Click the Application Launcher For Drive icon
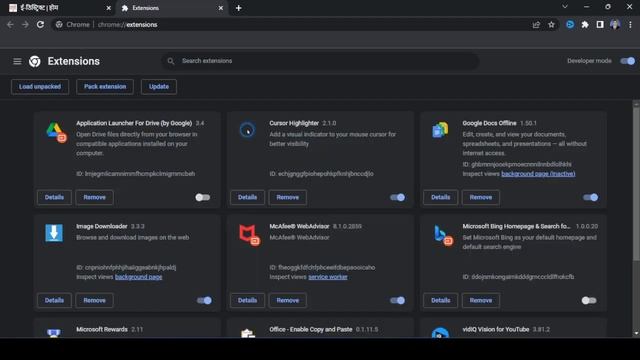 [56, 132]
